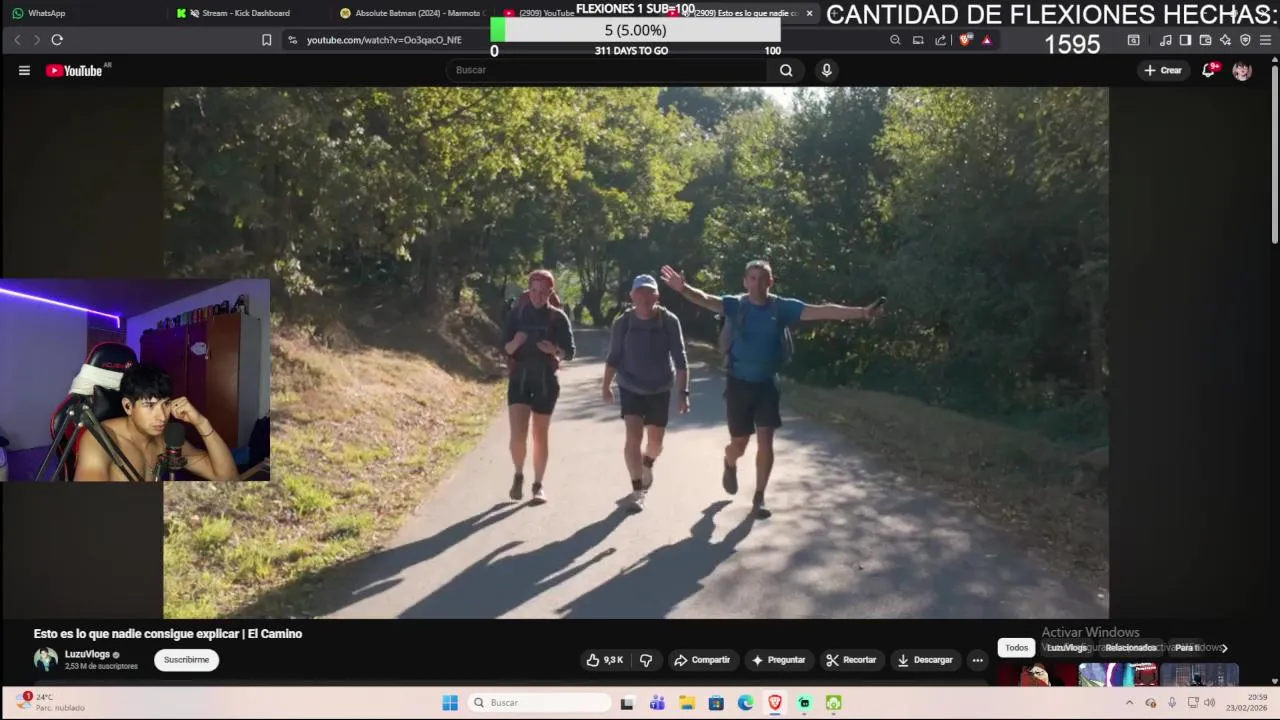
Task: Click the LuzuVlogs channel avatar
Action: 46,660
